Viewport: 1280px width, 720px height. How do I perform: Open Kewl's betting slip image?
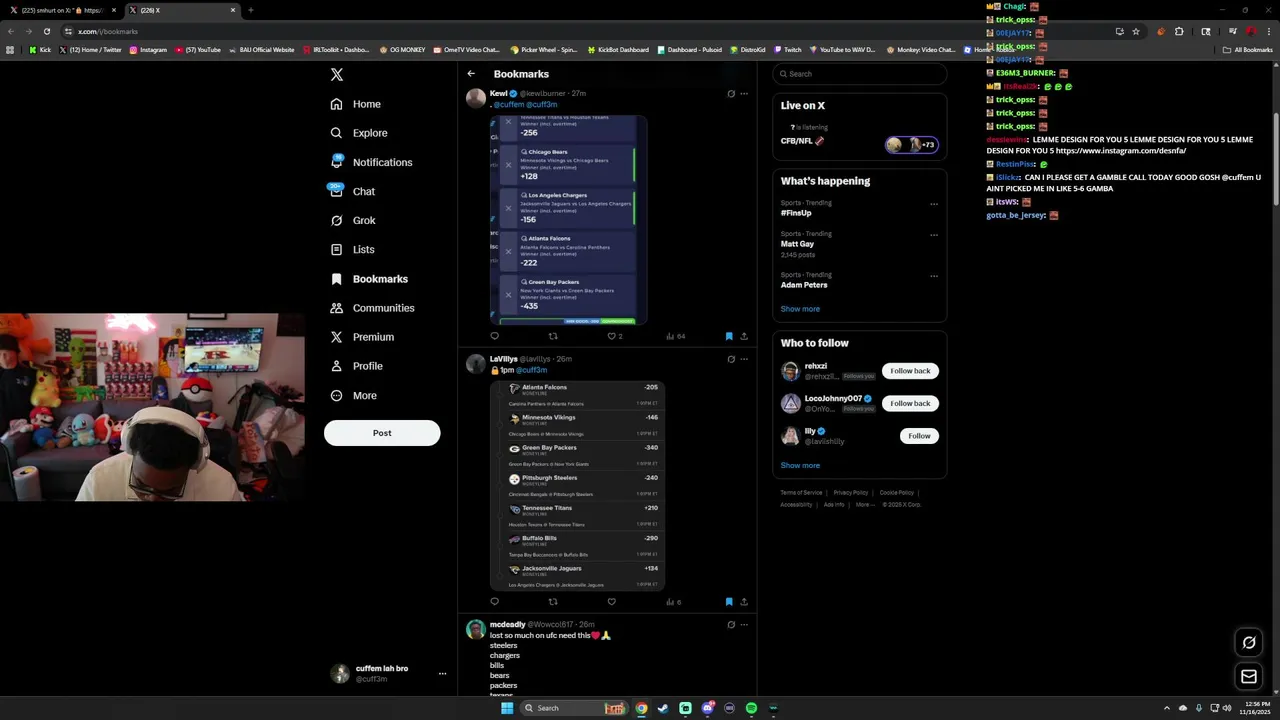(x=568, y=220)
